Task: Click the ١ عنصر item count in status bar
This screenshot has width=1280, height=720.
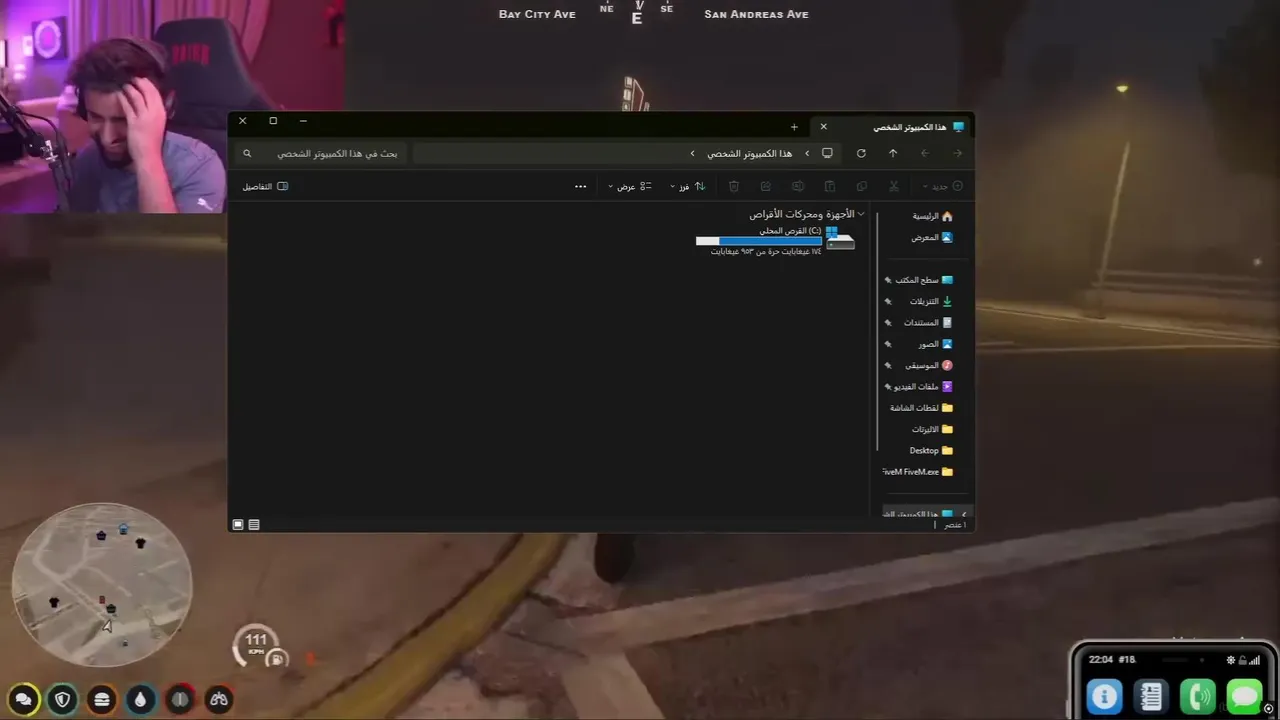Action: pos(956,525)
